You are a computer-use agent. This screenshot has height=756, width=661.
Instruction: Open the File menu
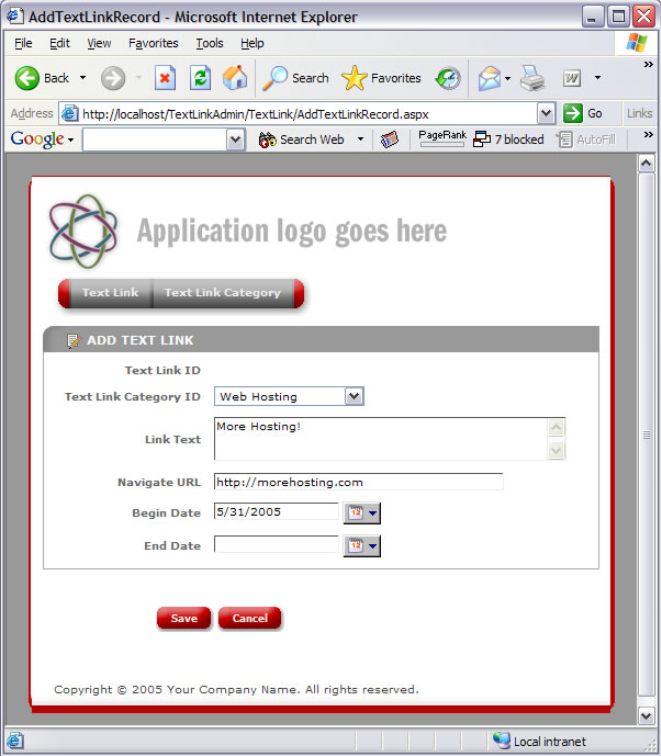(x=23, y=43)
